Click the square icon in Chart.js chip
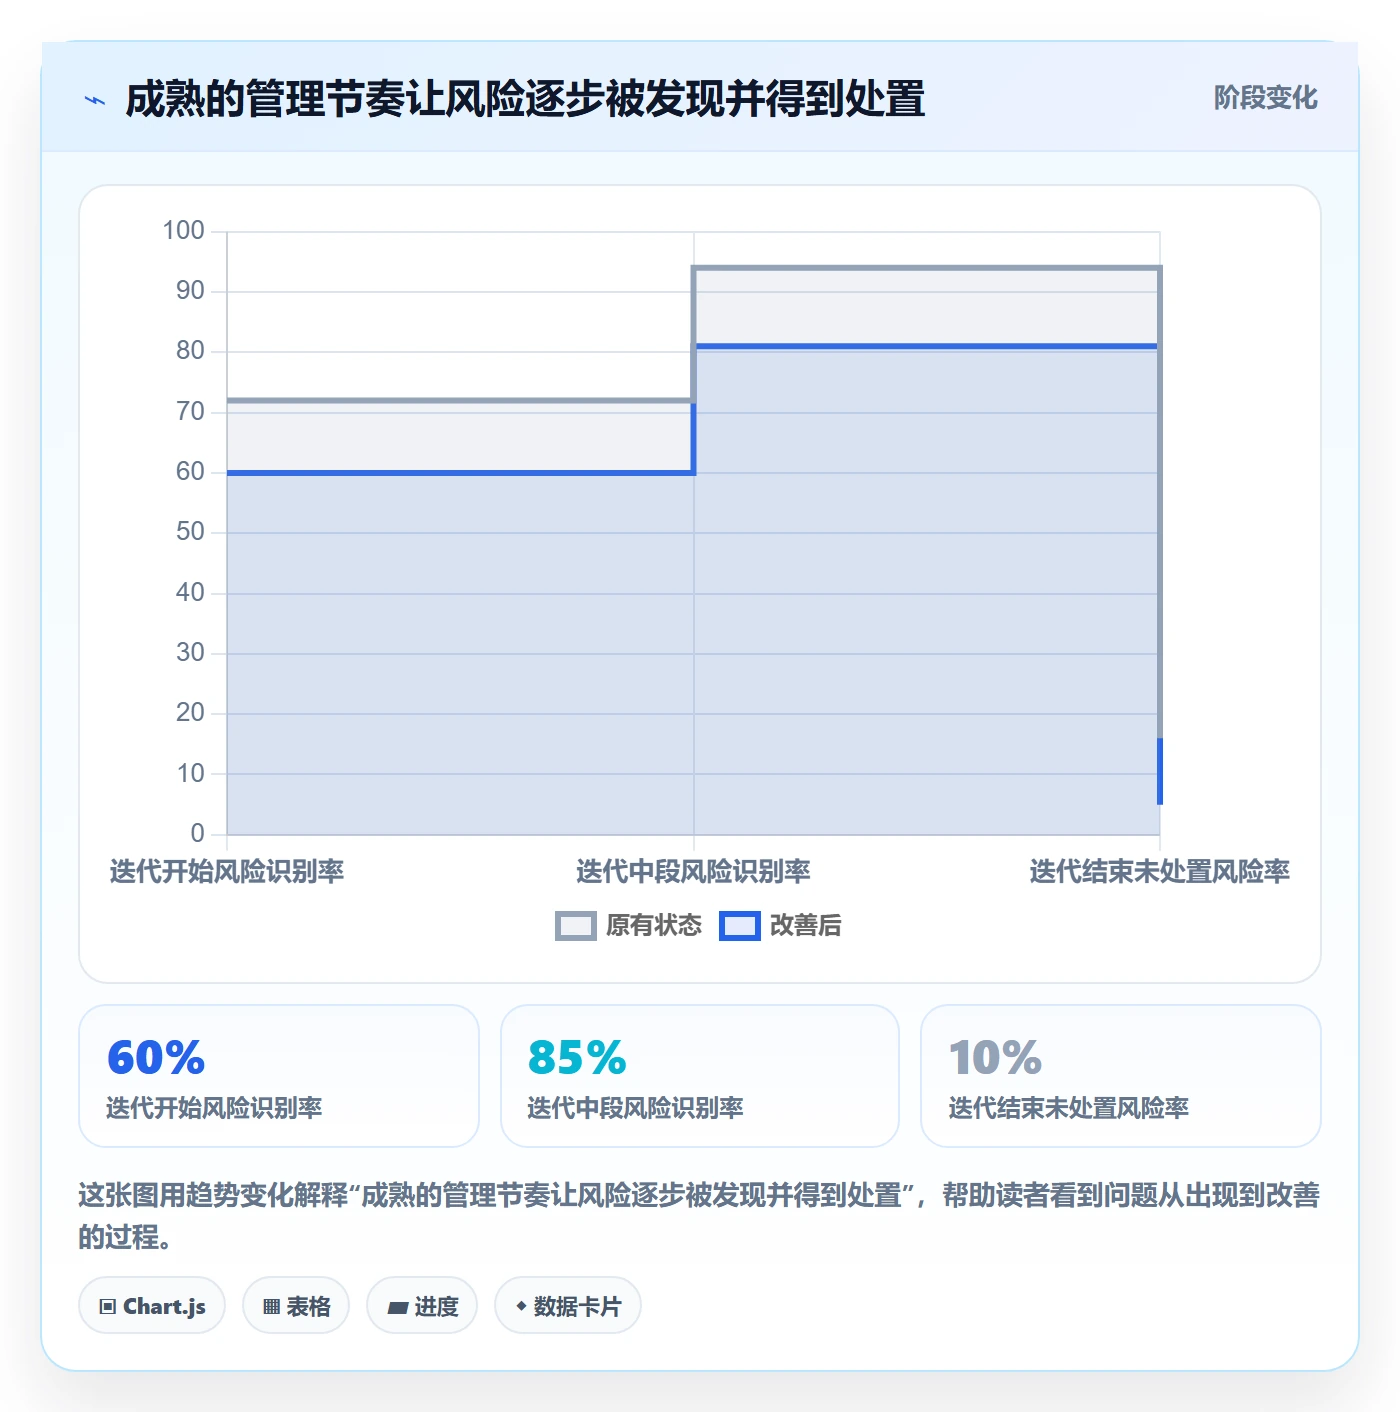 click(x=108, y=1307)
